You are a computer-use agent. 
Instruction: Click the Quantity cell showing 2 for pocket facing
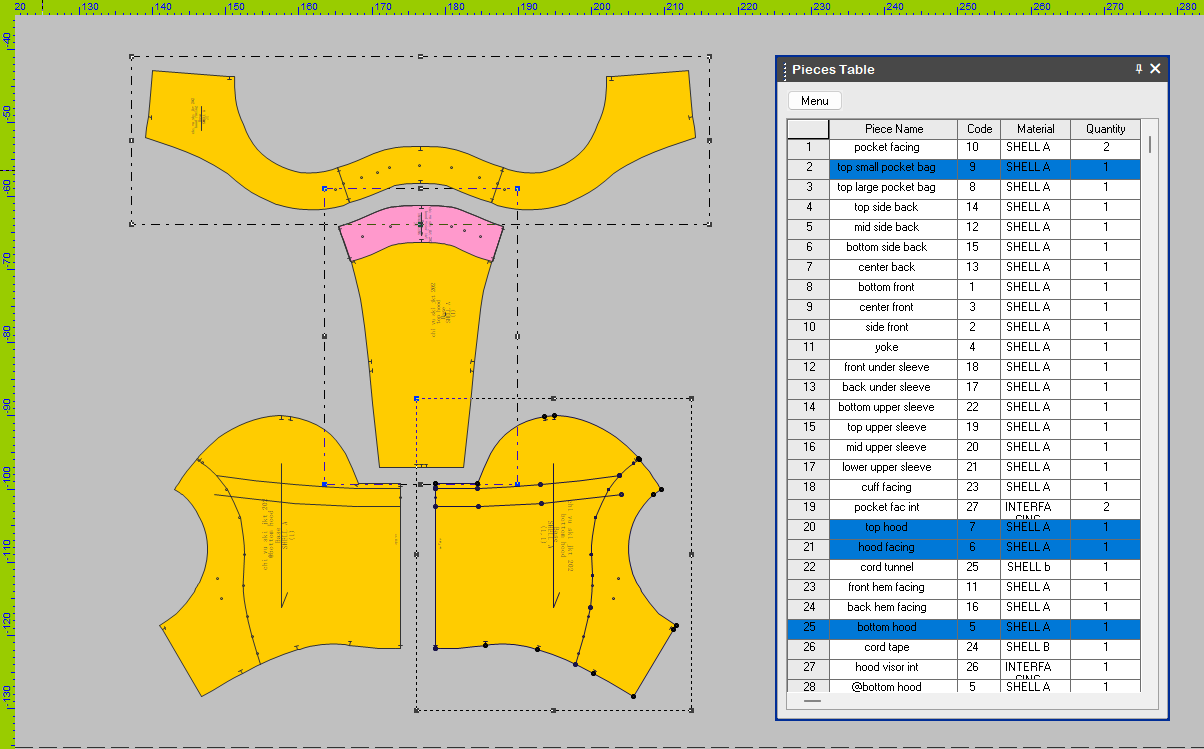click(x=1106, y=147)
